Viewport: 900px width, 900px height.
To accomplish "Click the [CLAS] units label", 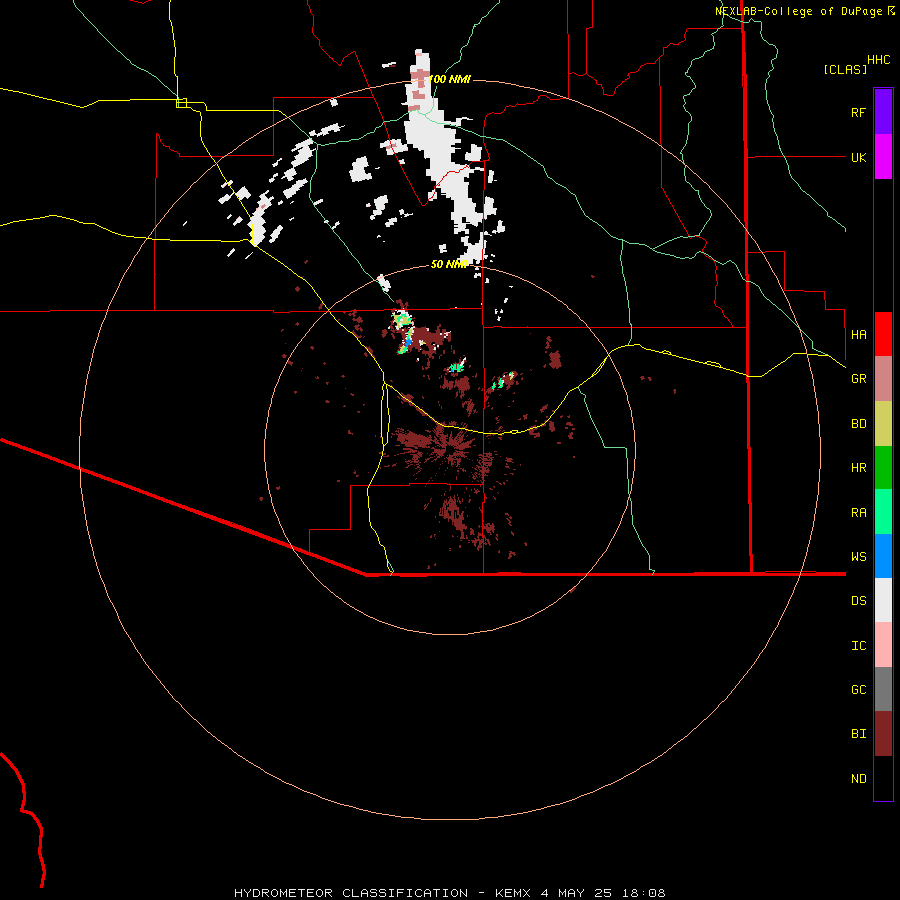I will tap(845, 69).
